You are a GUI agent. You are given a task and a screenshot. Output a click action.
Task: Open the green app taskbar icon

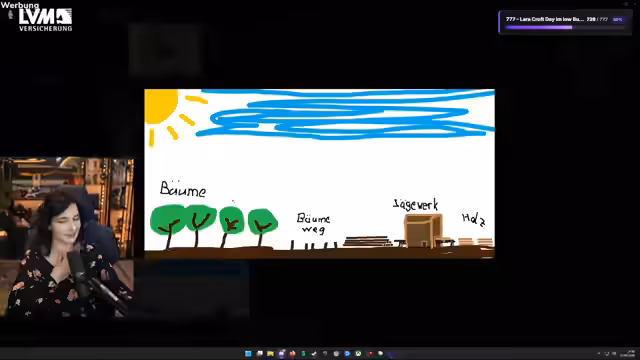tap(303, 353)
